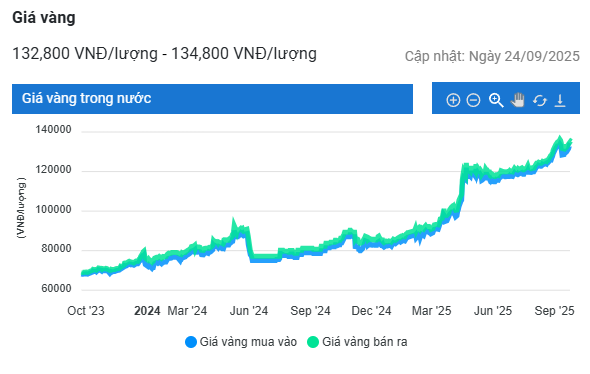Activate the selection zoom magnifier tool
Screen dimensions: 590x374
pyautogui.click(x=496, y=100)
